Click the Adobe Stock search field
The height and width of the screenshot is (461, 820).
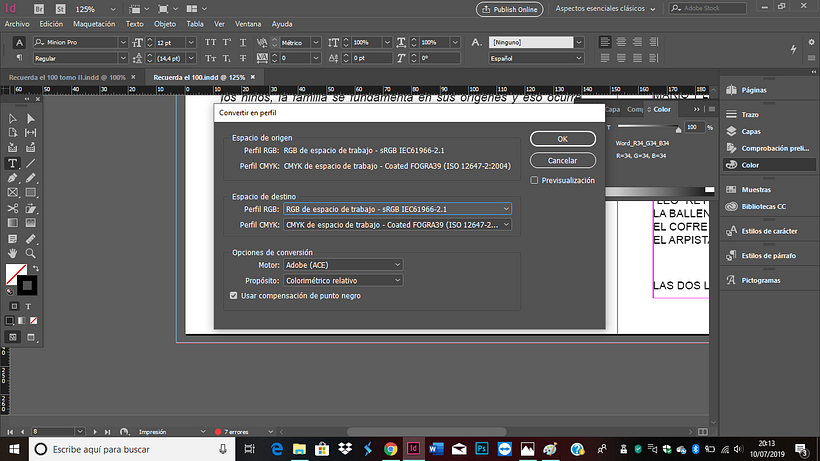pos(708,8)
